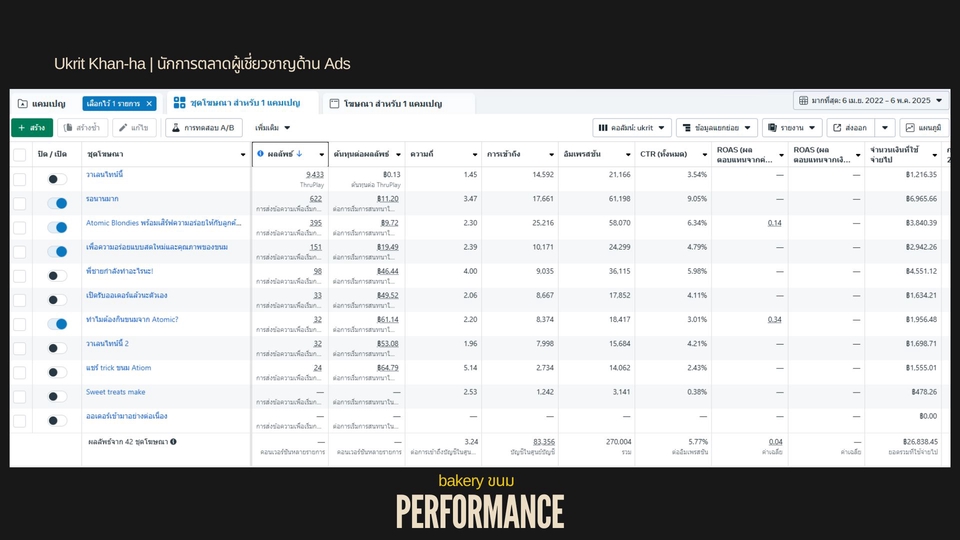
Task: Click the 83,356 total reach value
Action: (x=544, y=441)
